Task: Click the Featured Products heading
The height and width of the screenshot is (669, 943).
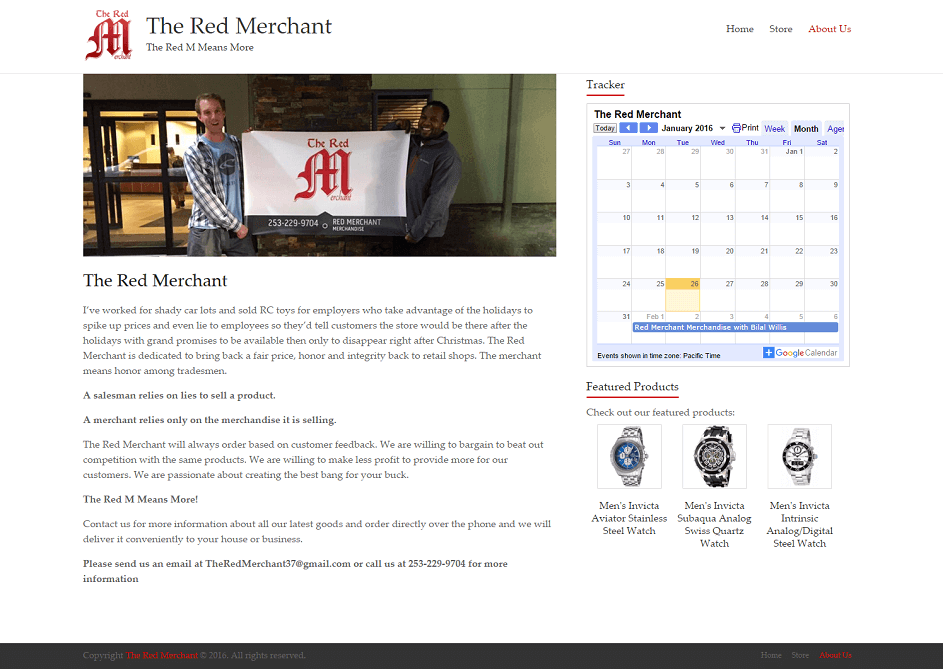Action: pyautogui.click(x=632, y=387)
